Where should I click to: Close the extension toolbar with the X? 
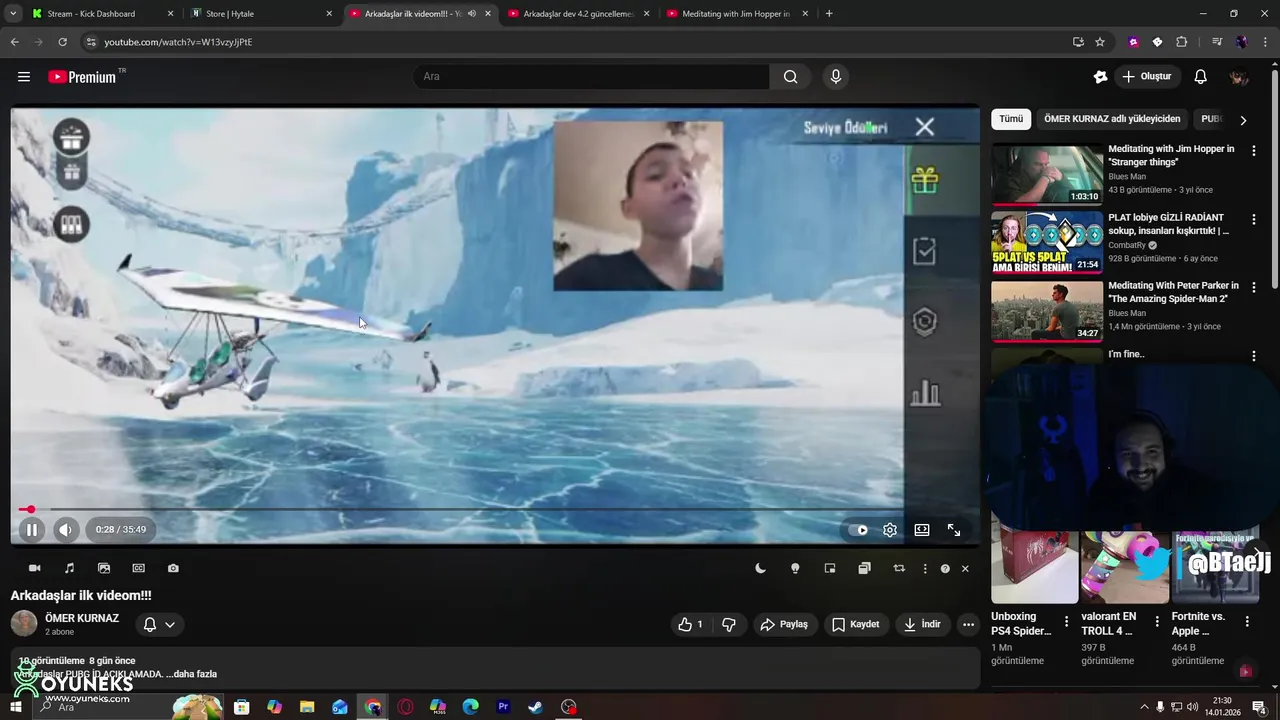click(965, 568)
